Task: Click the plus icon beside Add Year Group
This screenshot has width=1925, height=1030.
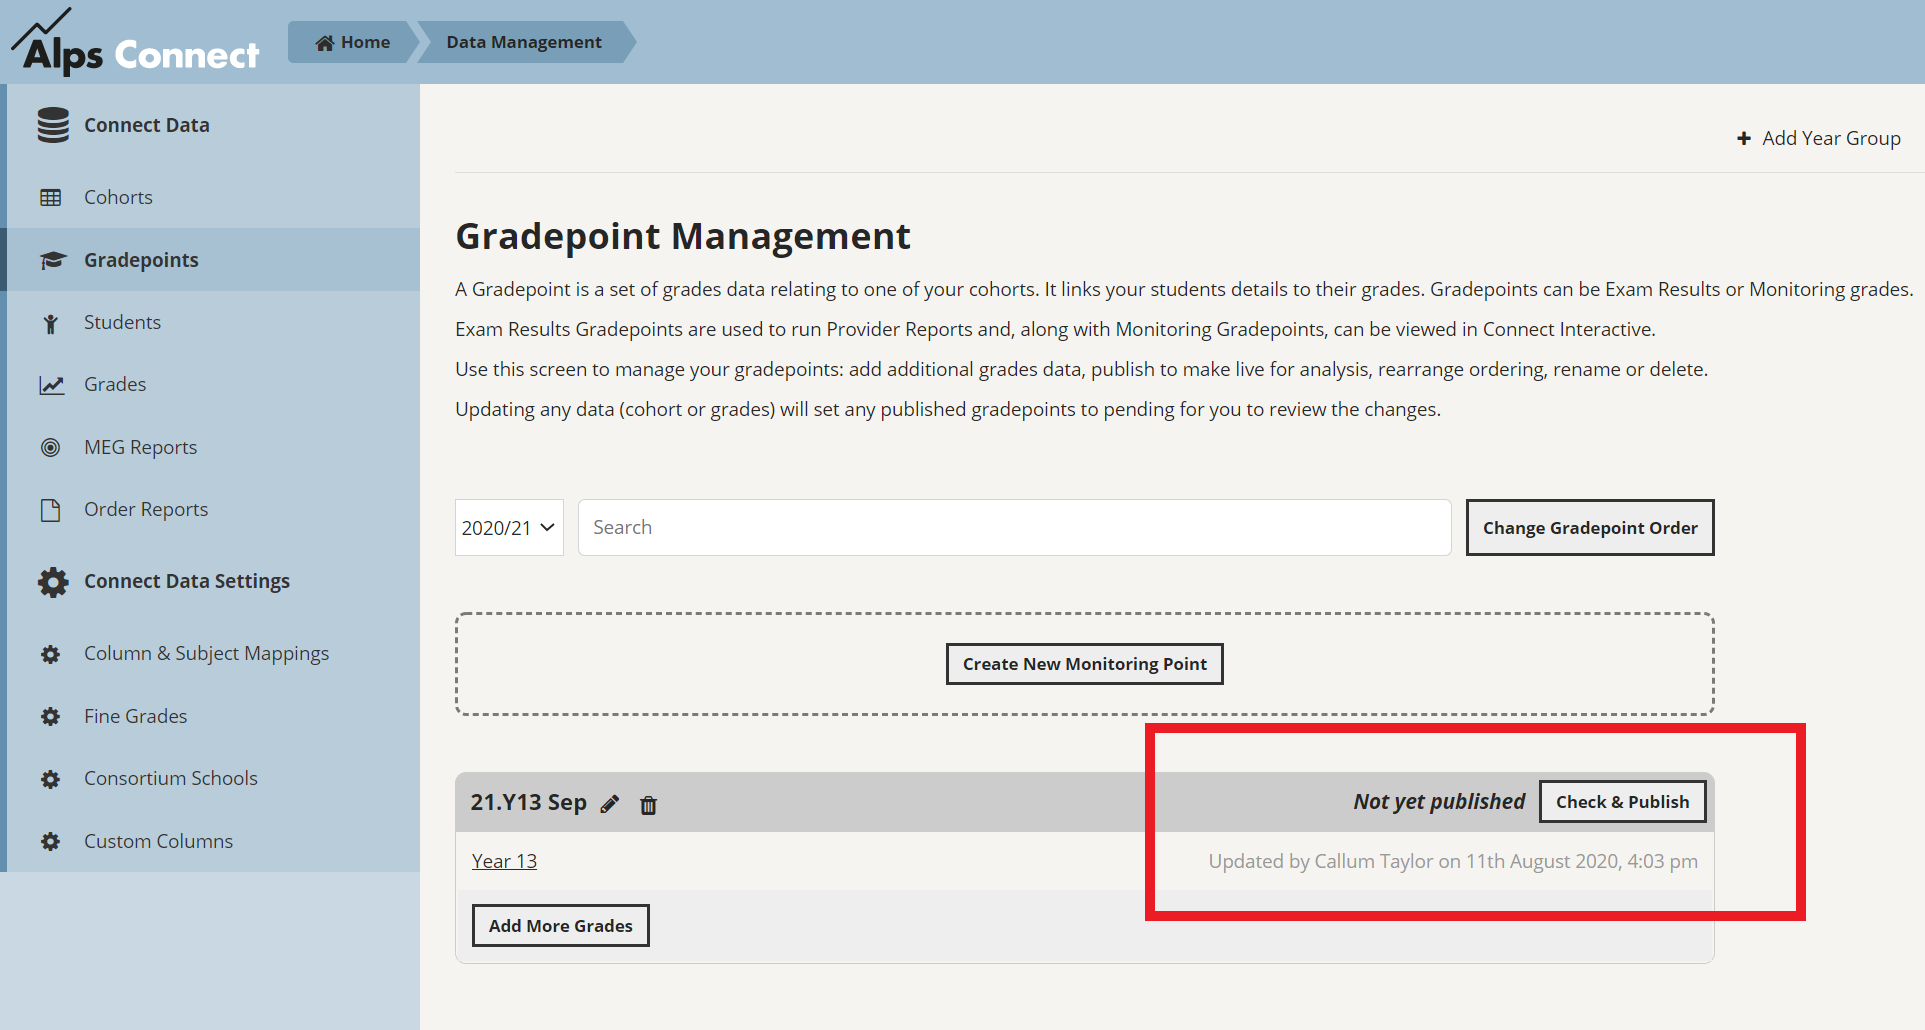Action: (1744, 139)
